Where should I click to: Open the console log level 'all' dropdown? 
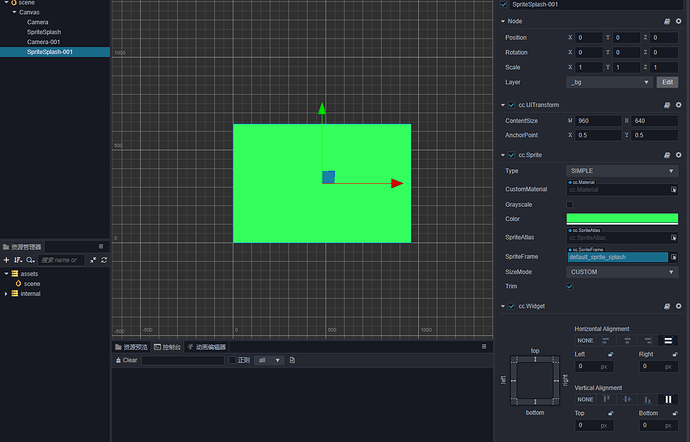[269, 360]
